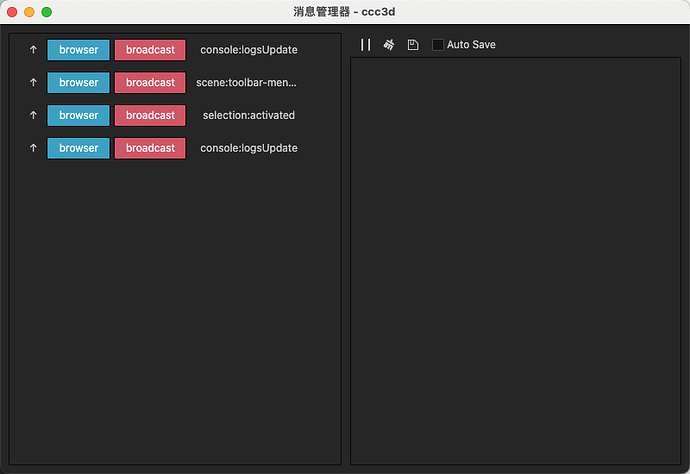Screen dimensions: 690x474
Task: Maximize the window with the green button
Action: click(x=47, y=12)
